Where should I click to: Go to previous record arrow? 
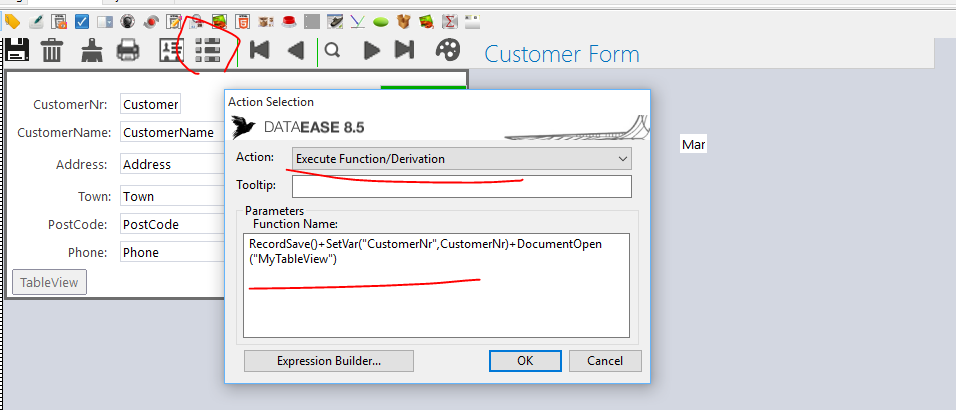pyautogui.click(x=296, y=50)
